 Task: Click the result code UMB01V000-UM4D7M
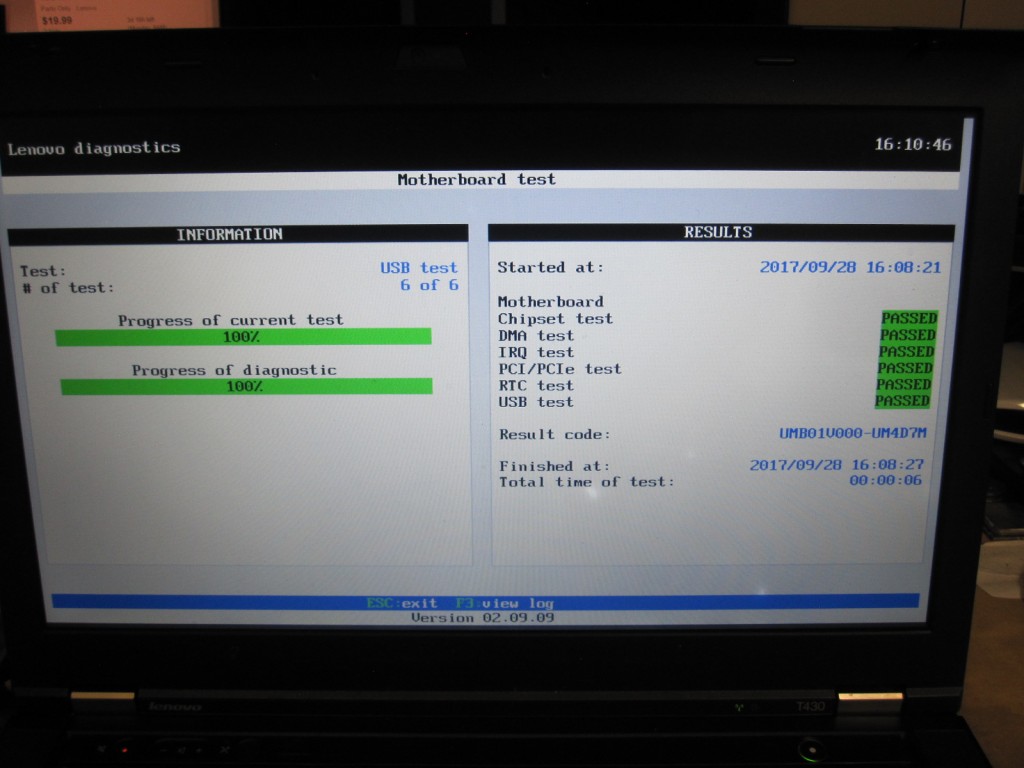(x=852, y=432)
